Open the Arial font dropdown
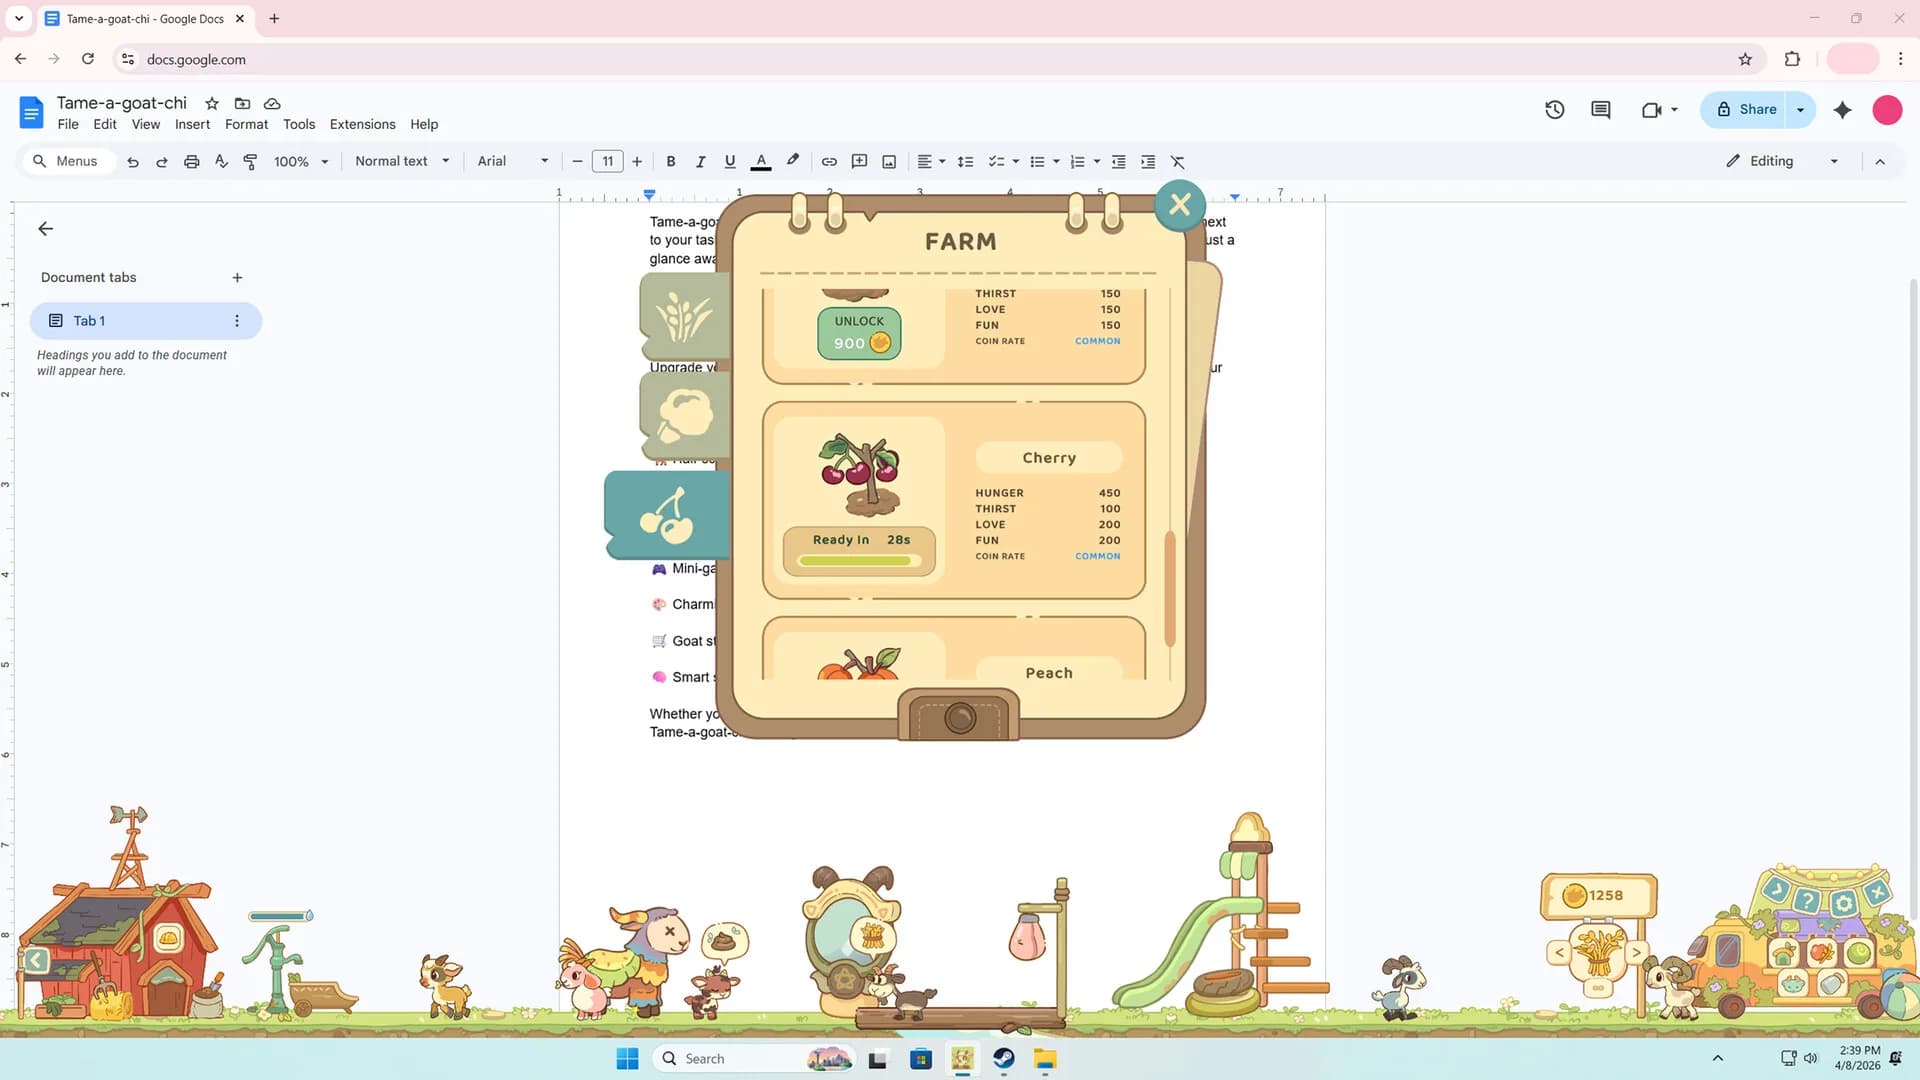 point(513,161)
